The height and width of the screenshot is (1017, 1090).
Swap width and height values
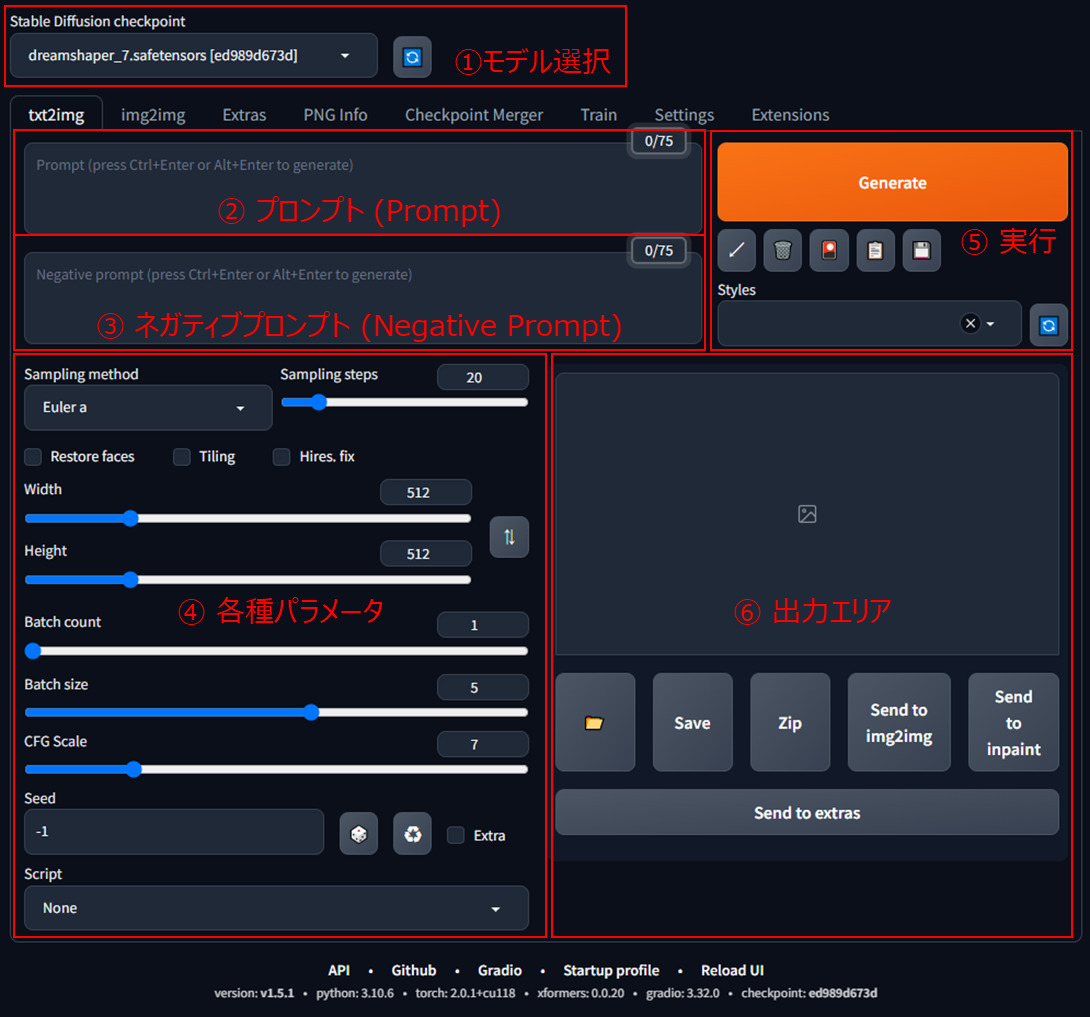click(x=509, y=537)
